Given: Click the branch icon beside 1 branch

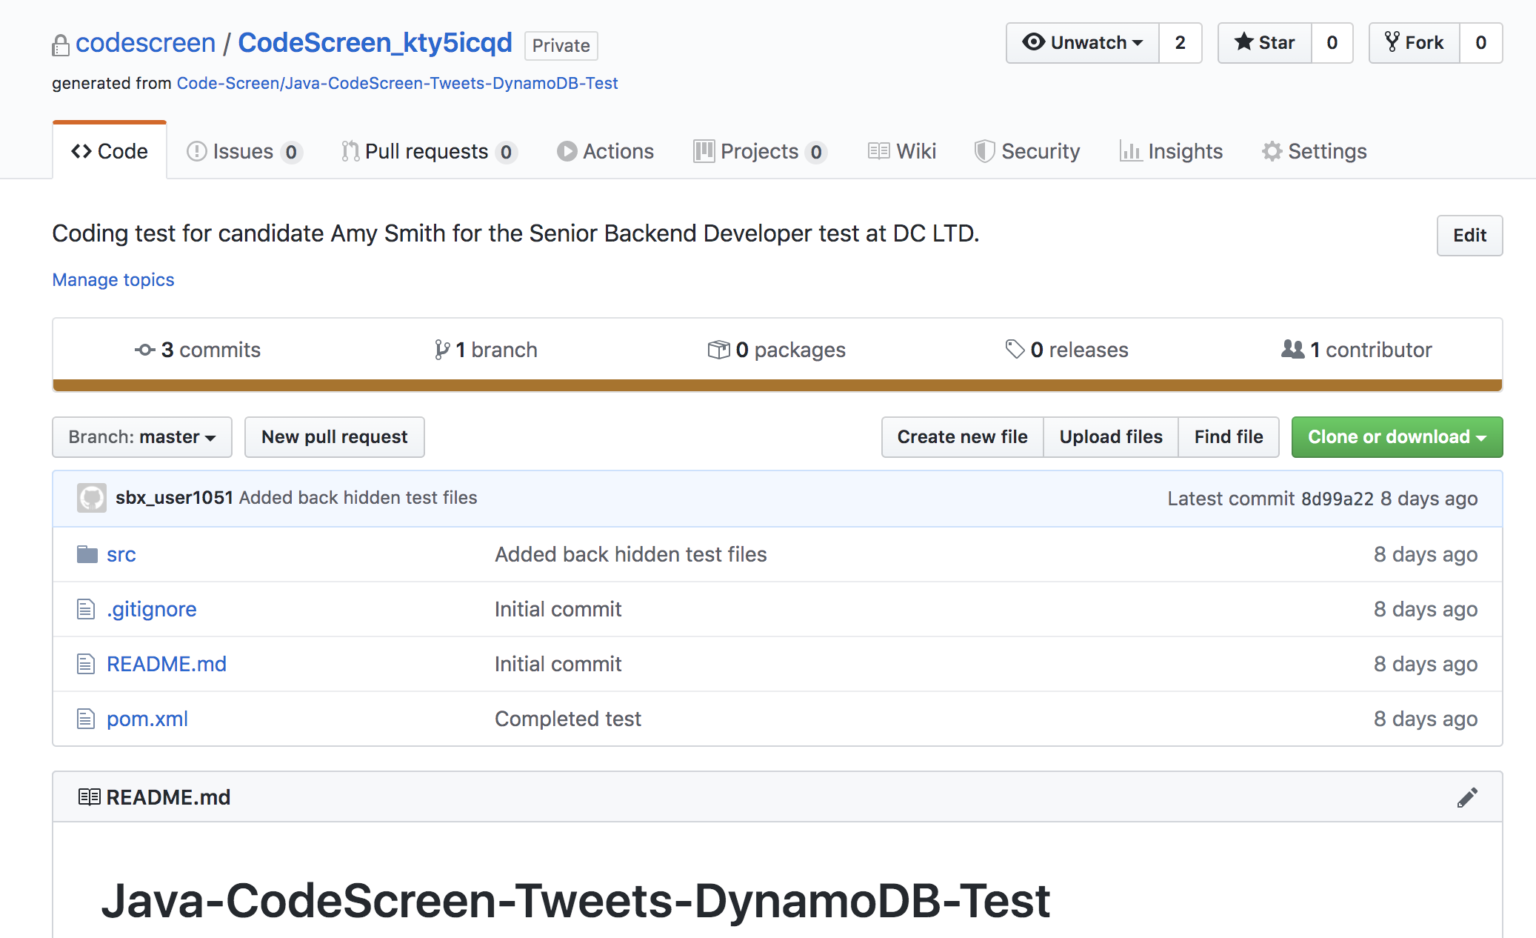Looking at the screenshot, I should (x=441, y=349).
